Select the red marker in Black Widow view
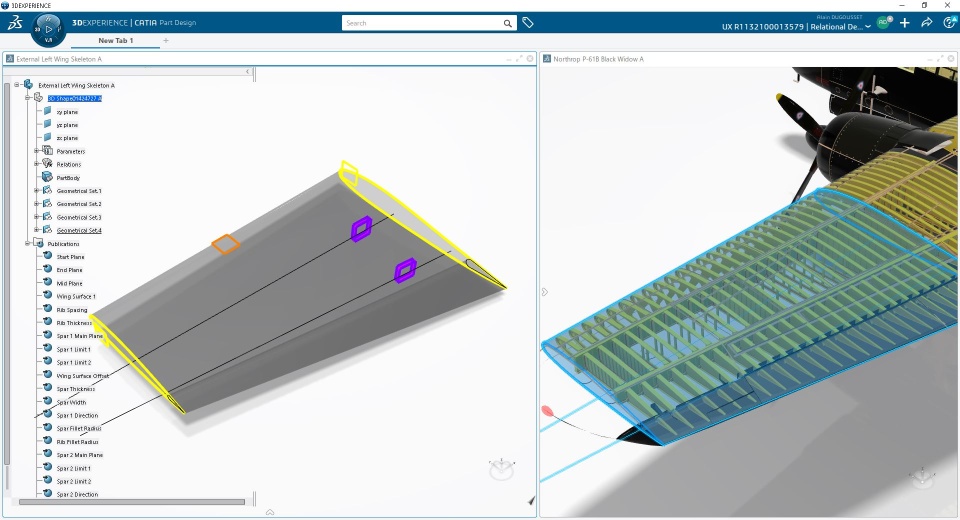The image size is (960, 520). pos(548,411)
